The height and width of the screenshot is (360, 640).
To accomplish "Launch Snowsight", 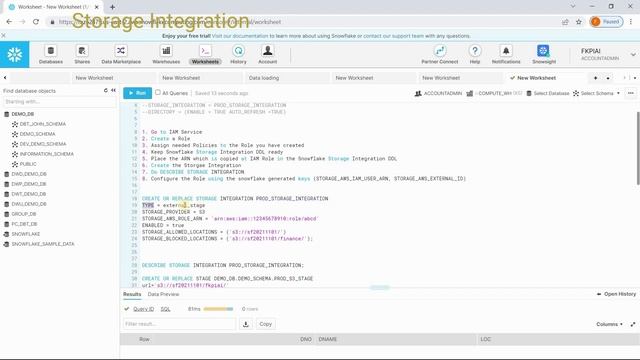I will click(x=544, y=55).
